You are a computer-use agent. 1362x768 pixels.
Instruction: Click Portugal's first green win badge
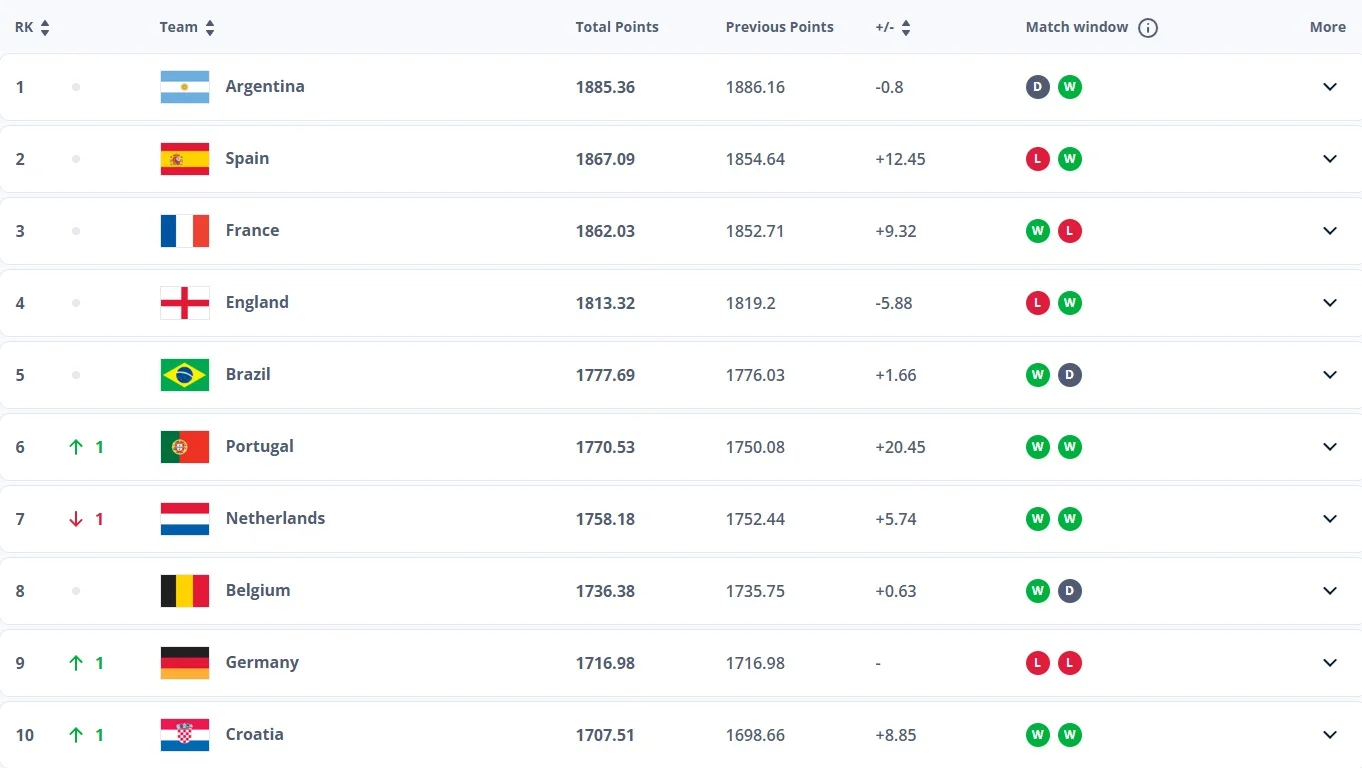pyautogui.click(x=1037, y=447)
